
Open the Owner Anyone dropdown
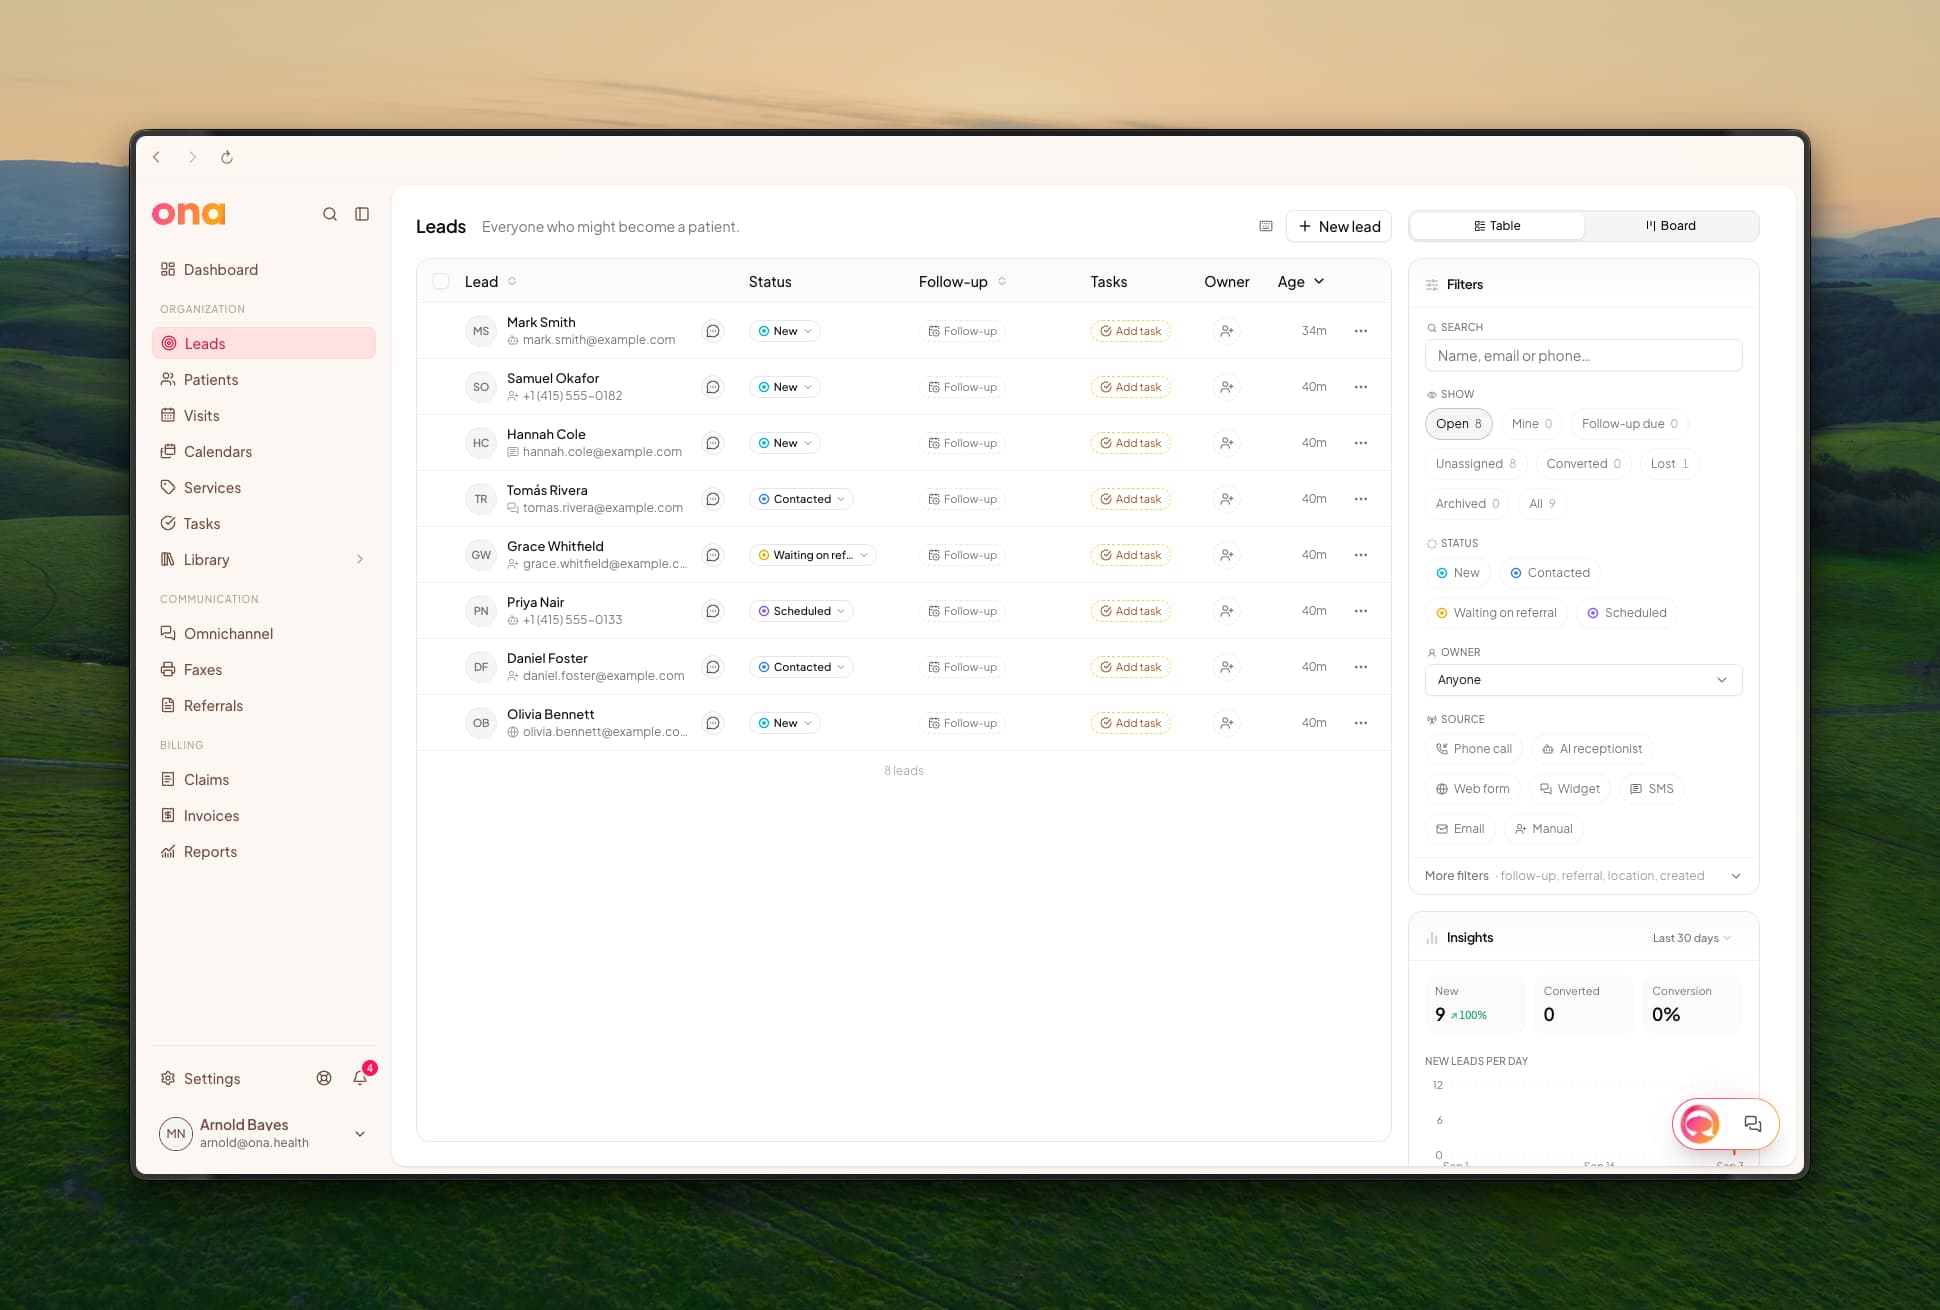[x=1583, y=680]
